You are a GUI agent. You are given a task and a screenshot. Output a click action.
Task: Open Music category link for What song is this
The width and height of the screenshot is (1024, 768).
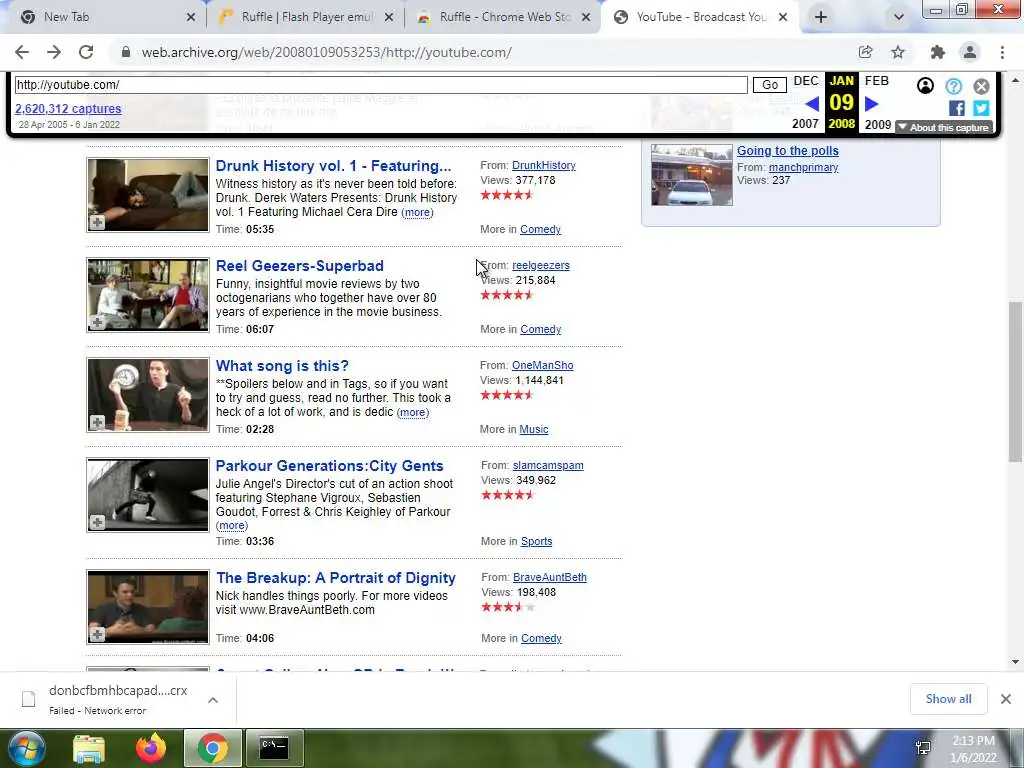[534, 429]
